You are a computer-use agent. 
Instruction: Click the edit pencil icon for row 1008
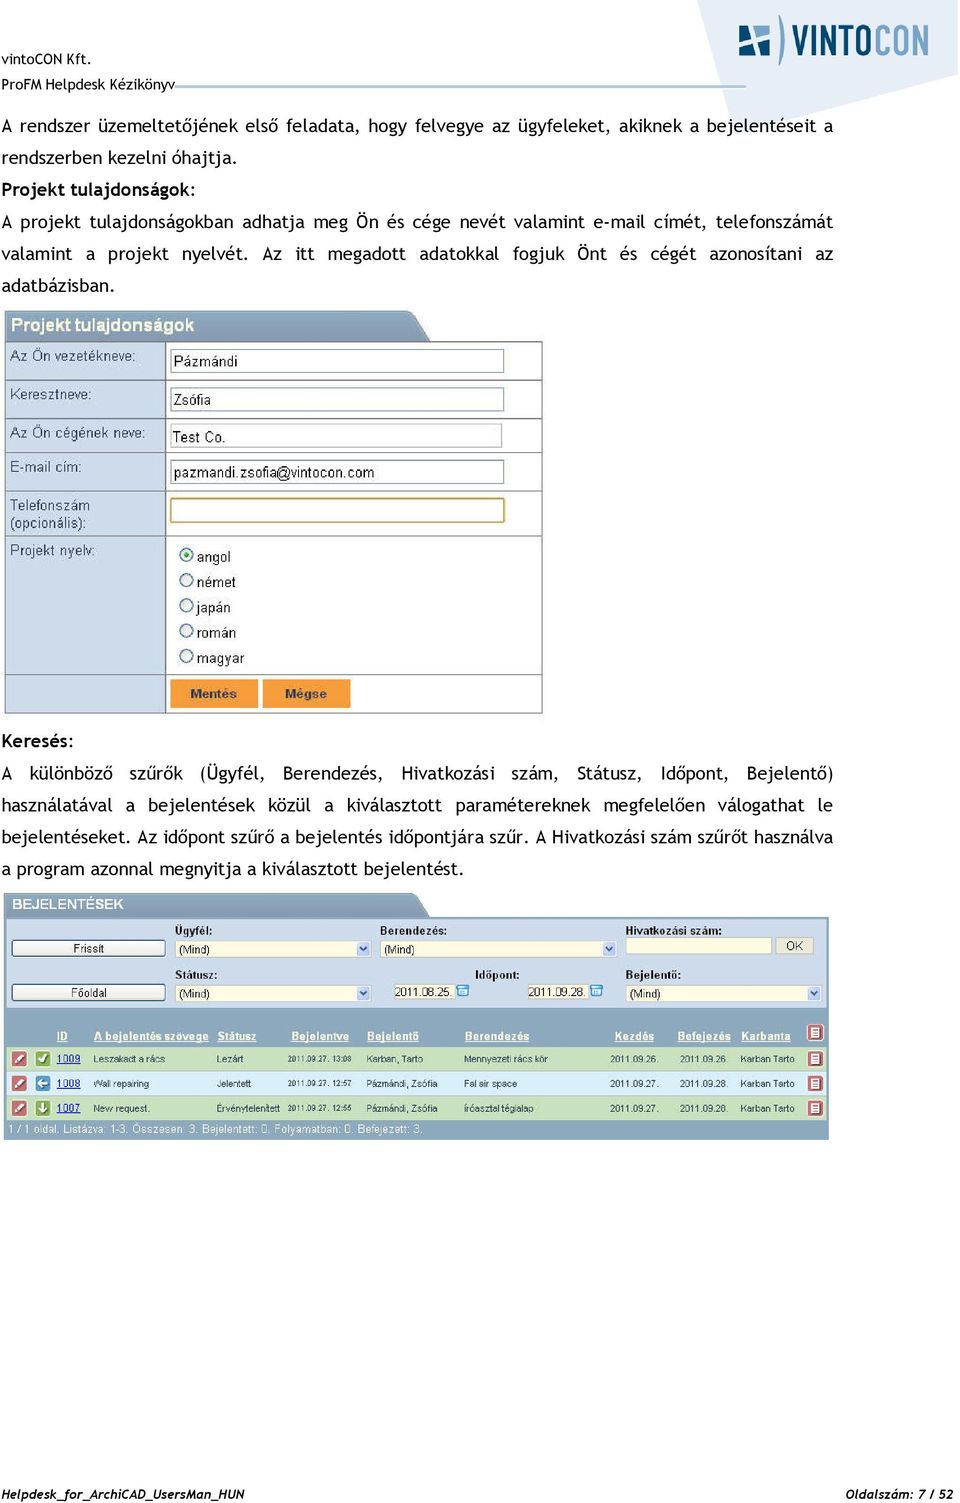[18, 1083]
